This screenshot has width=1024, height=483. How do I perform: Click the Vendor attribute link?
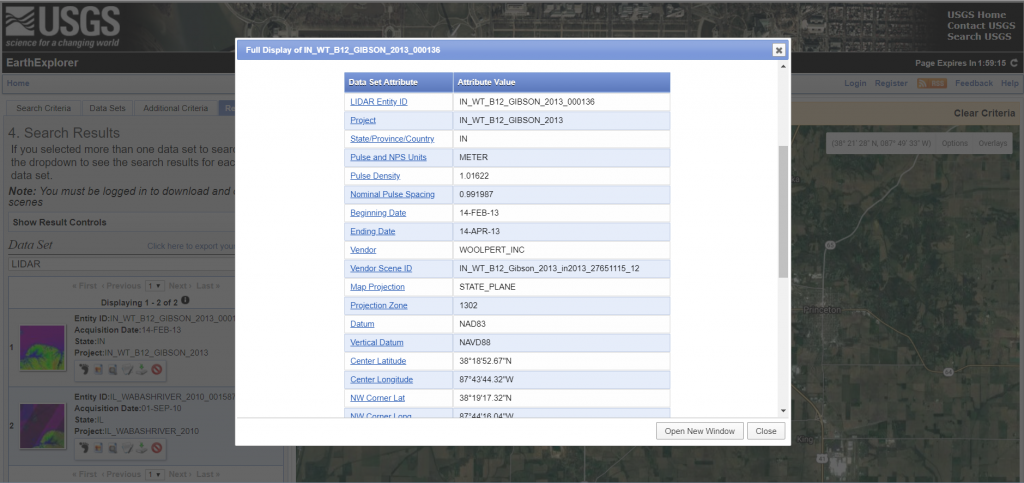click(x=363, y=250)
